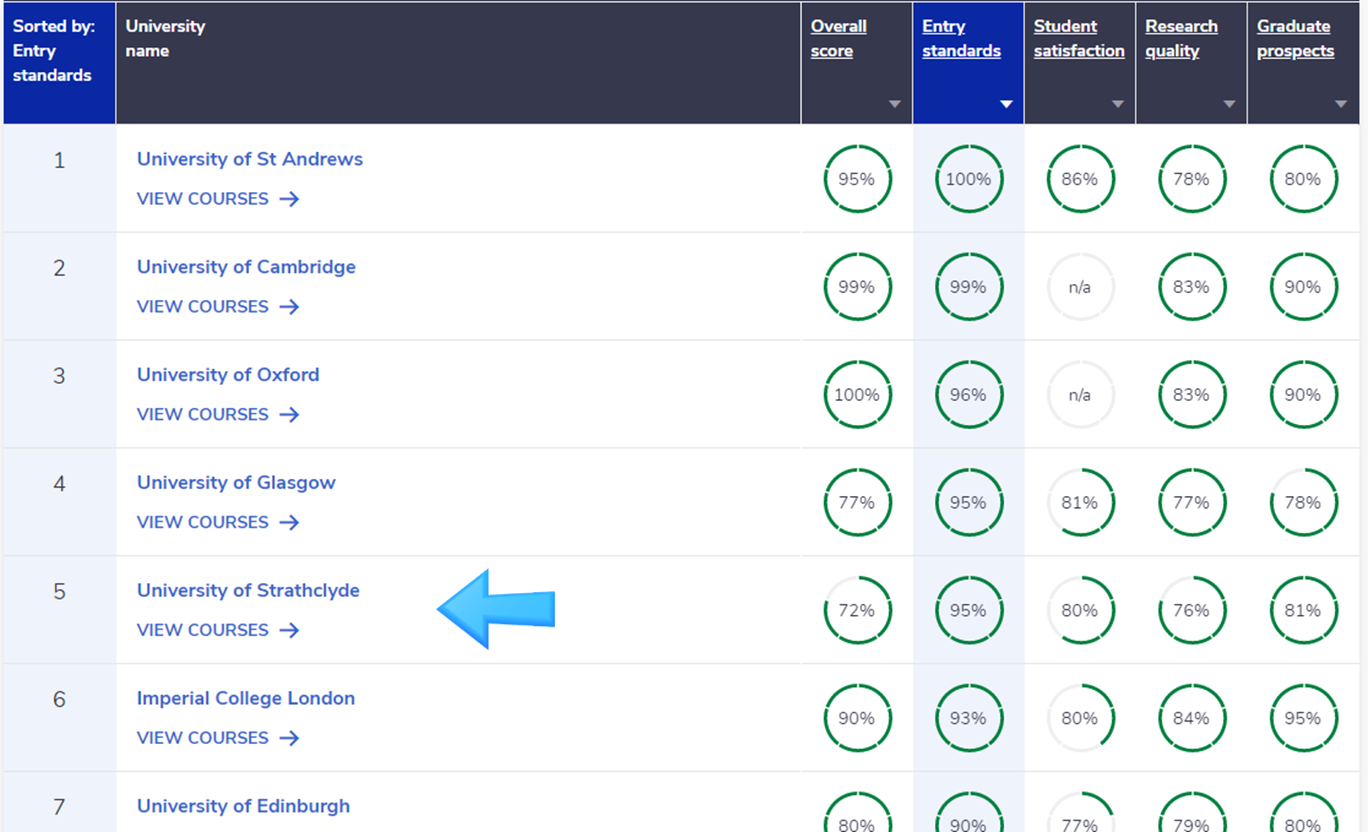This screenshot has width=1368, height=832.
Task: Click Imperial 90% overall score circle
Action: click(857, 718)
